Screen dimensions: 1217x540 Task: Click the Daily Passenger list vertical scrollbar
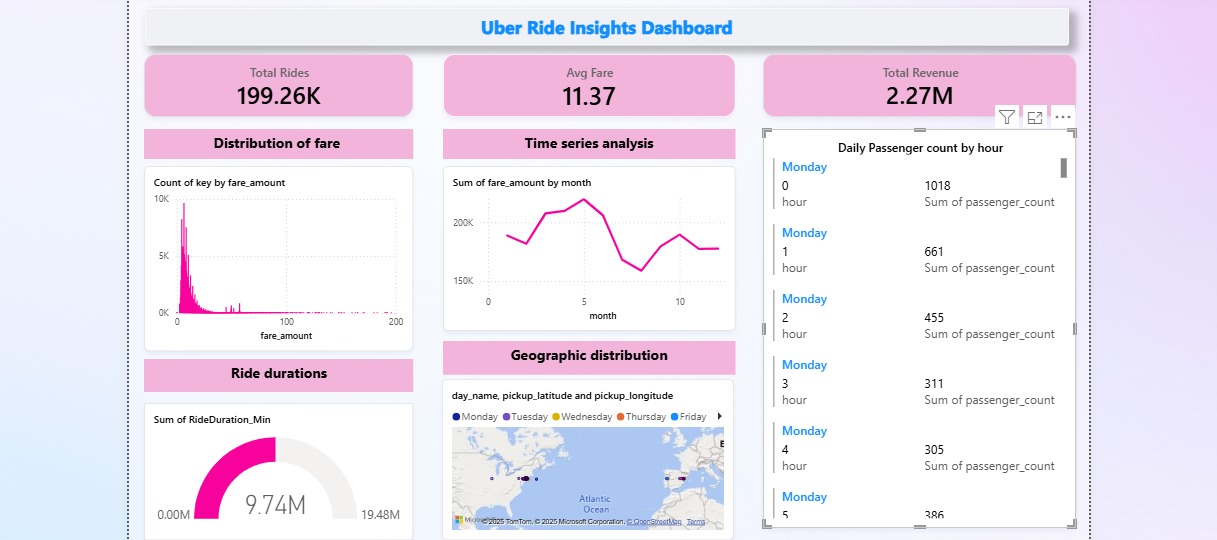[x=1064, y=168]
